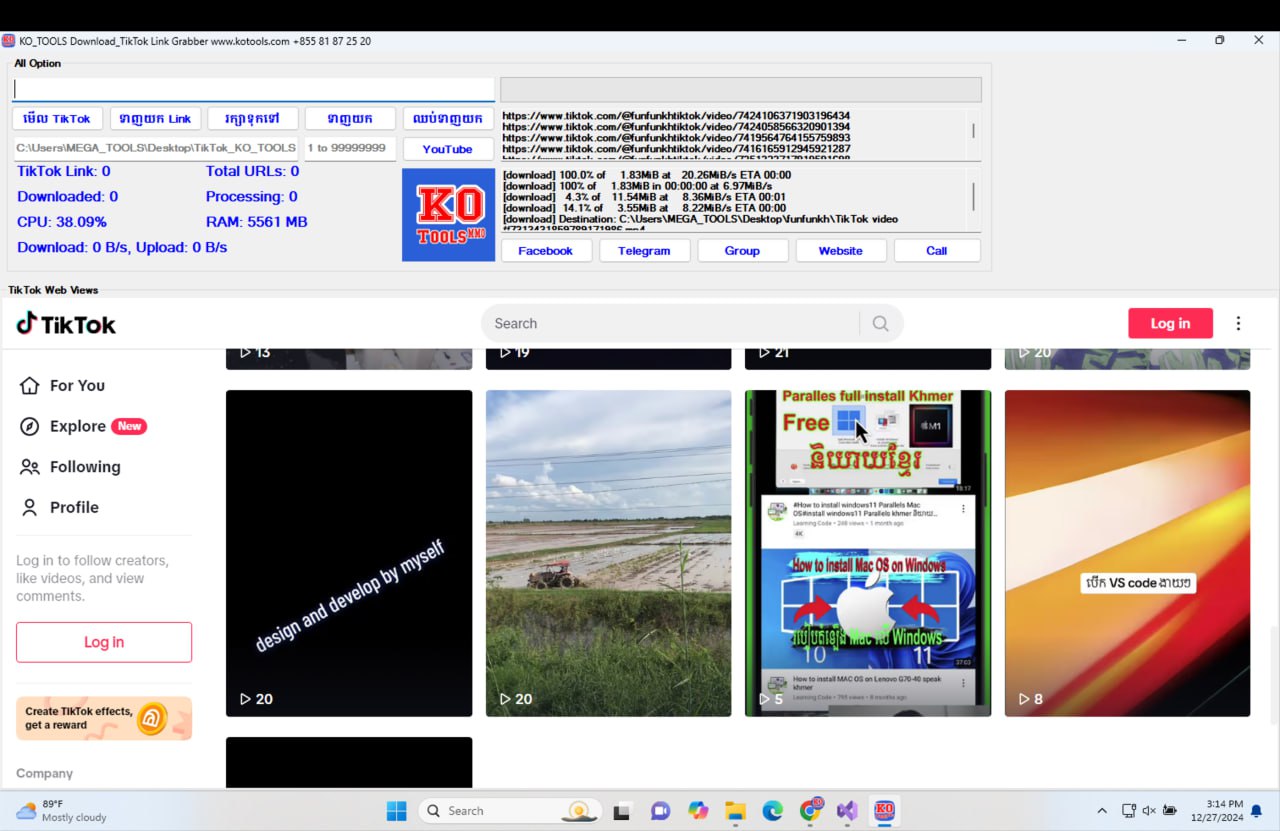Open Google Chrome from the taskbar
The width and height of the screenshot is (1280, 831).
click(x=810, y=811)
